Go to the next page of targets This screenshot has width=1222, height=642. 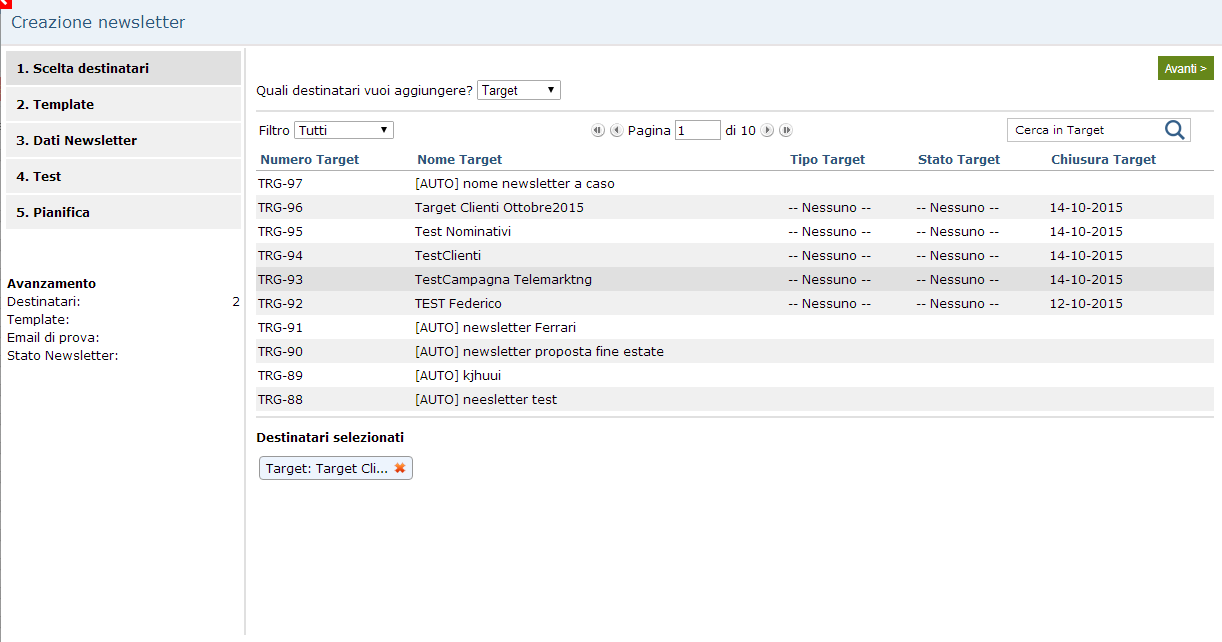pos(767,130)
